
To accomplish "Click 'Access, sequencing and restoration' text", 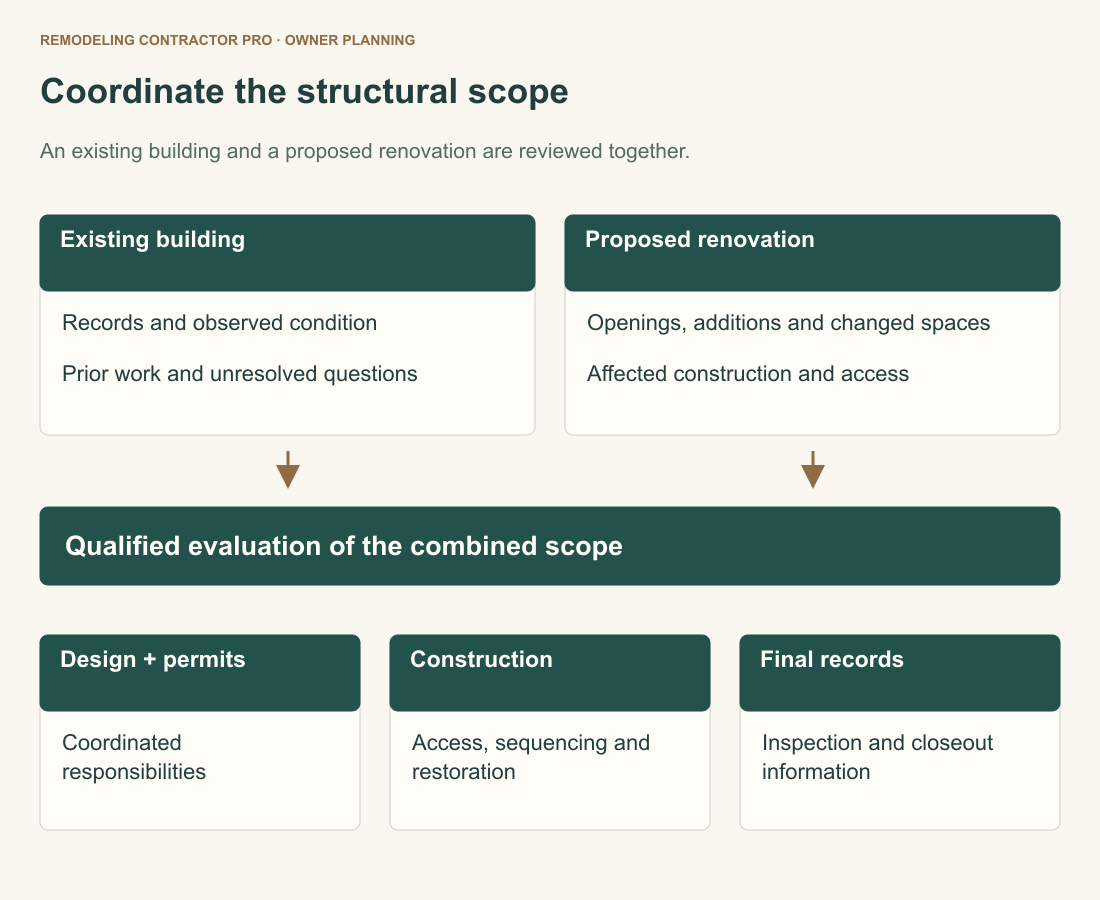I will click(531, 757).
